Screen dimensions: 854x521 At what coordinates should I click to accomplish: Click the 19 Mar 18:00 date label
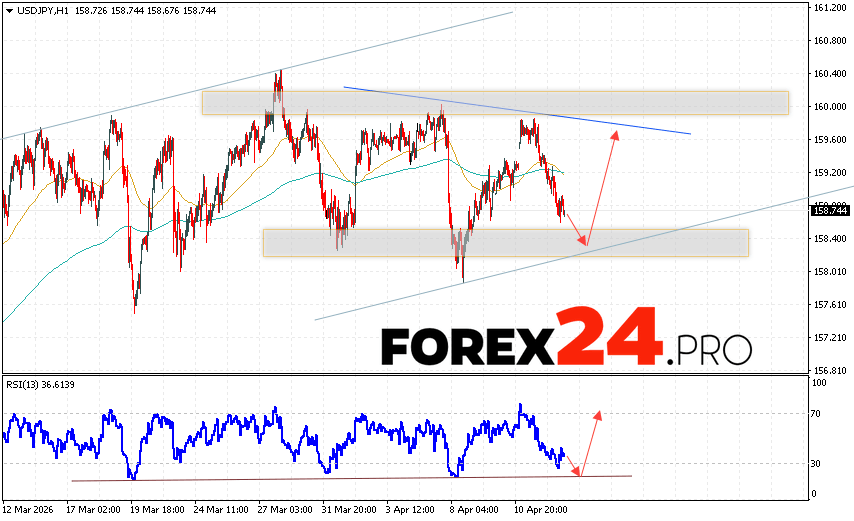[157, 508]
